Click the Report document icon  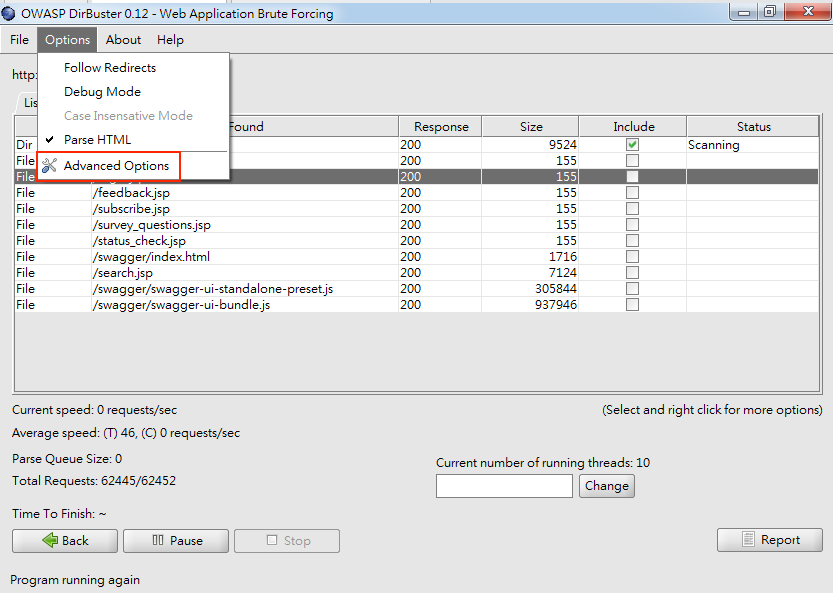tap(748, 539)
